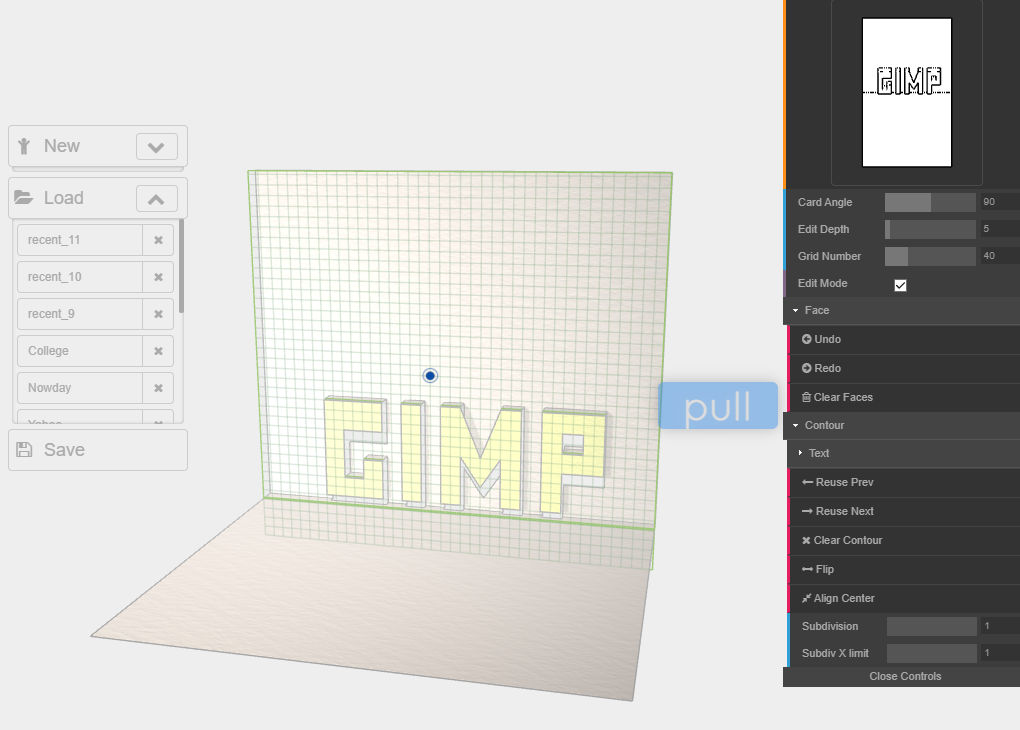Load the College card
Screen dimensions: 1020x730
(x=80, y=351)
